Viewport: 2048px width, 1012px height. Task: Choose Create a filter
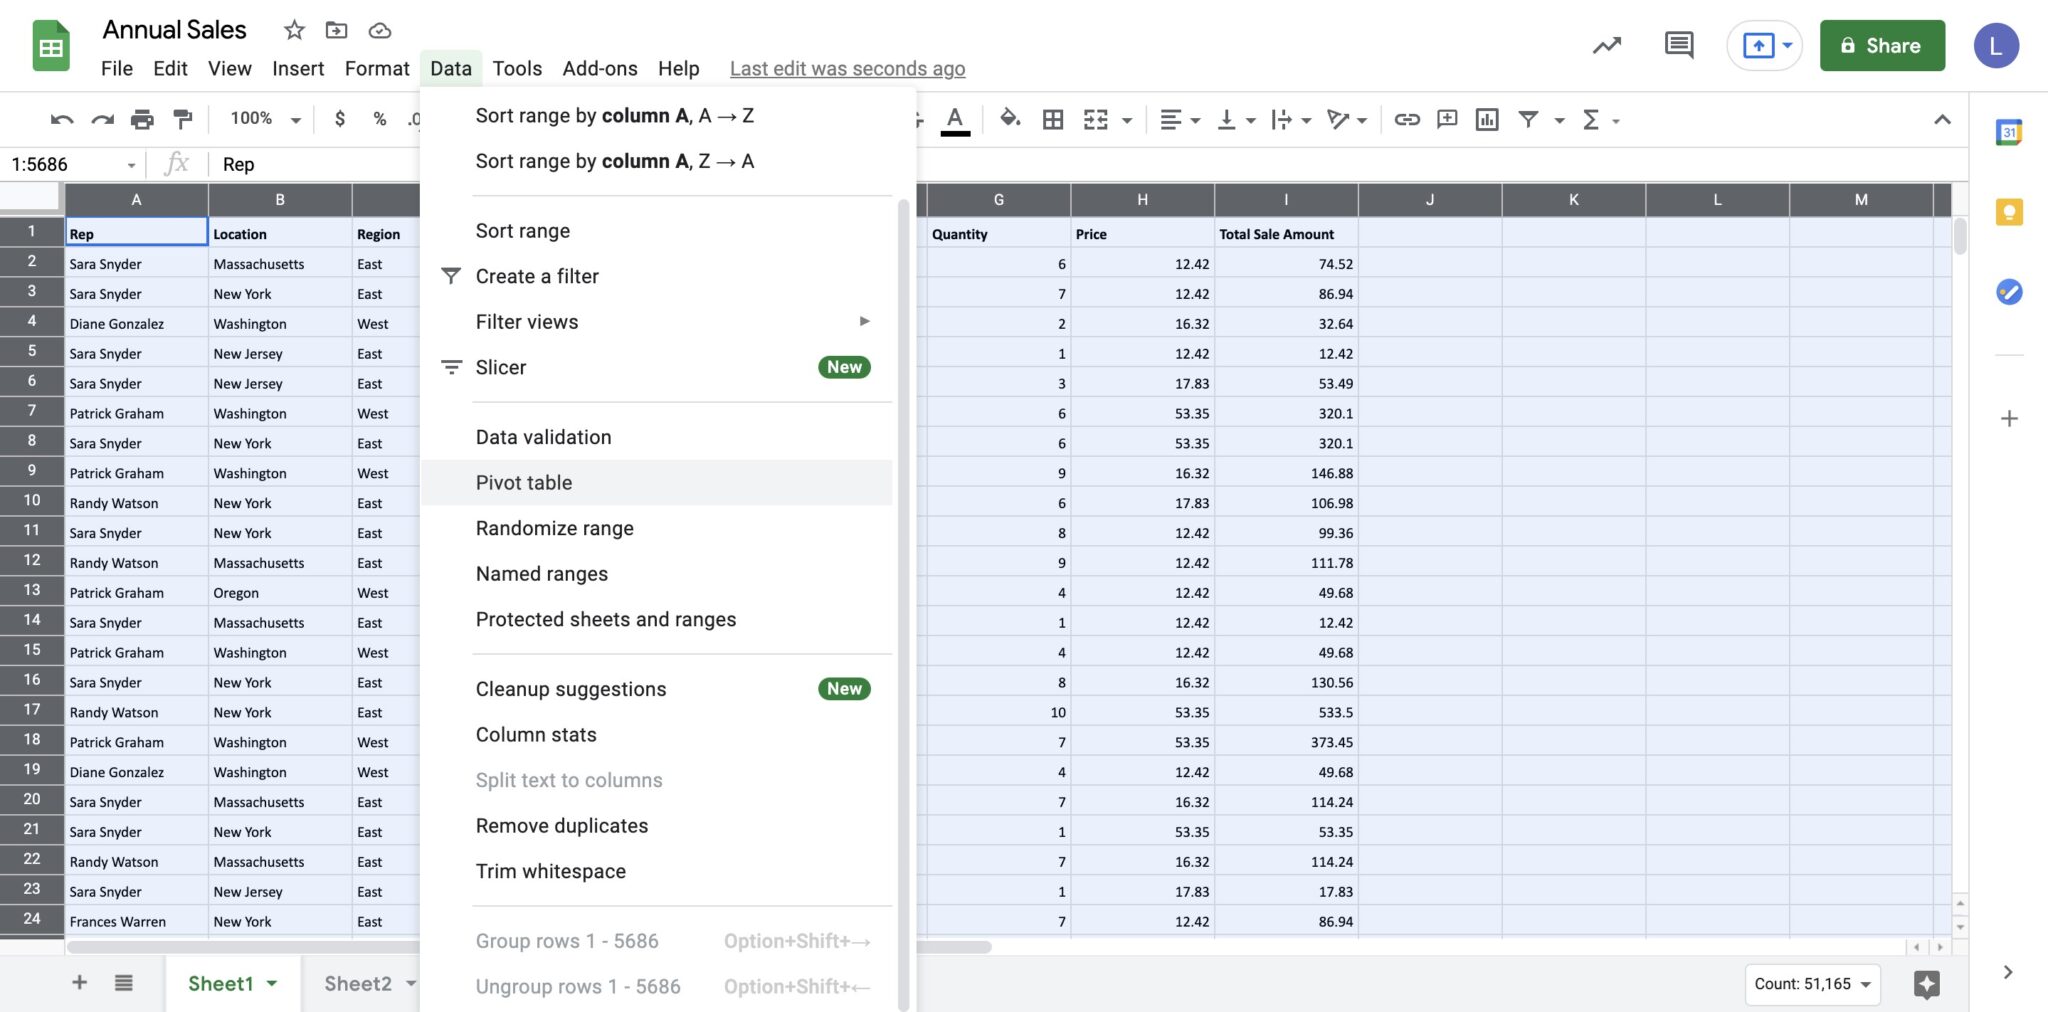coord(657,277)
